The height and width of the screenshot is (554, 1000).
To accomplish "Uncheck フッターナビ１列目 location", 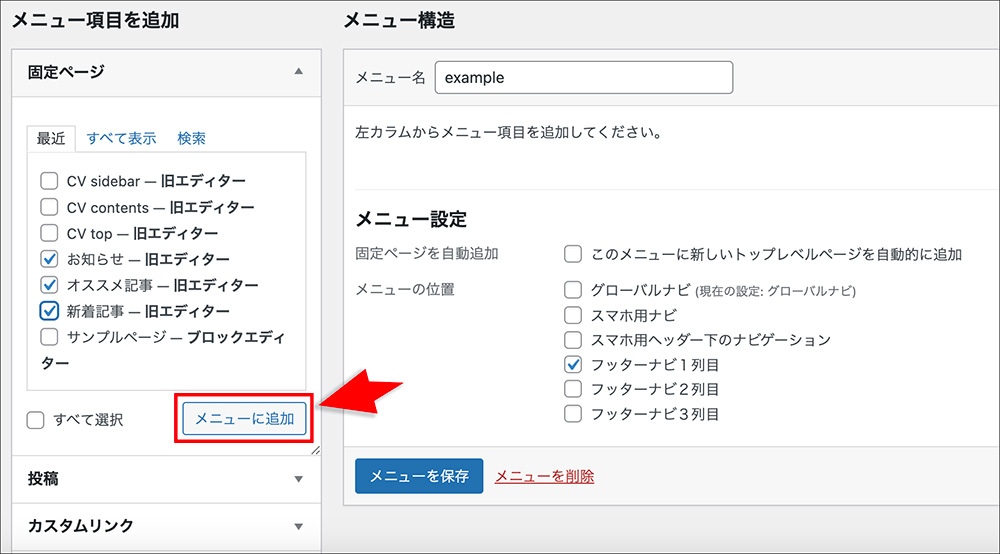I will click(573, 364).
